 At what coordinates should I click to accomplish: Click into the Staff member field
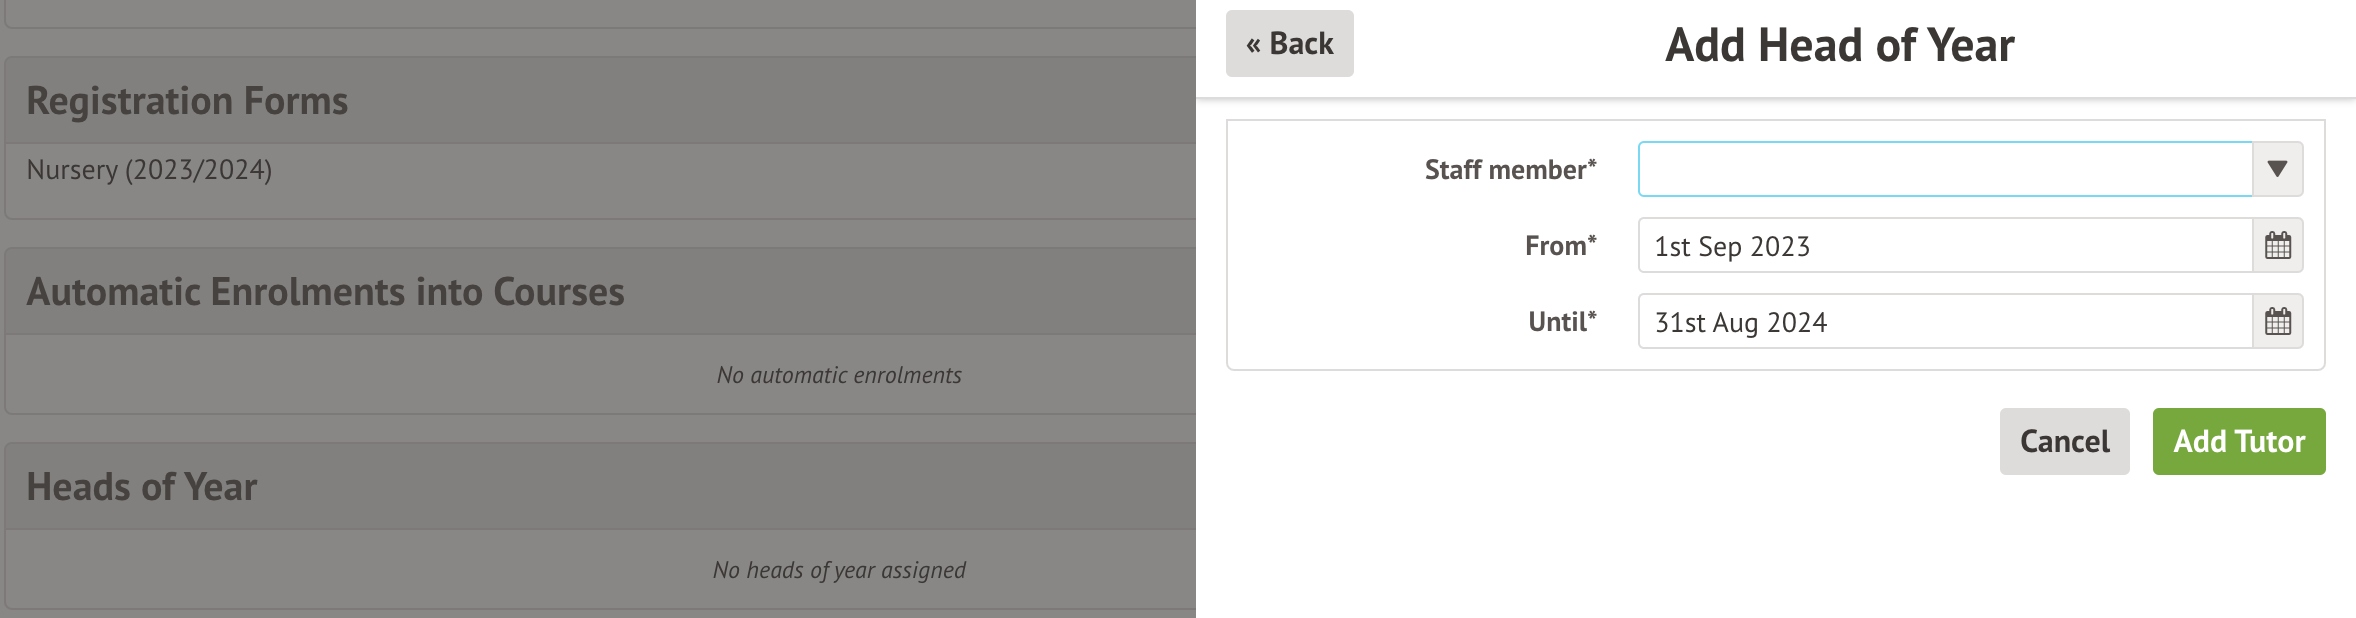click(1944, 169)
